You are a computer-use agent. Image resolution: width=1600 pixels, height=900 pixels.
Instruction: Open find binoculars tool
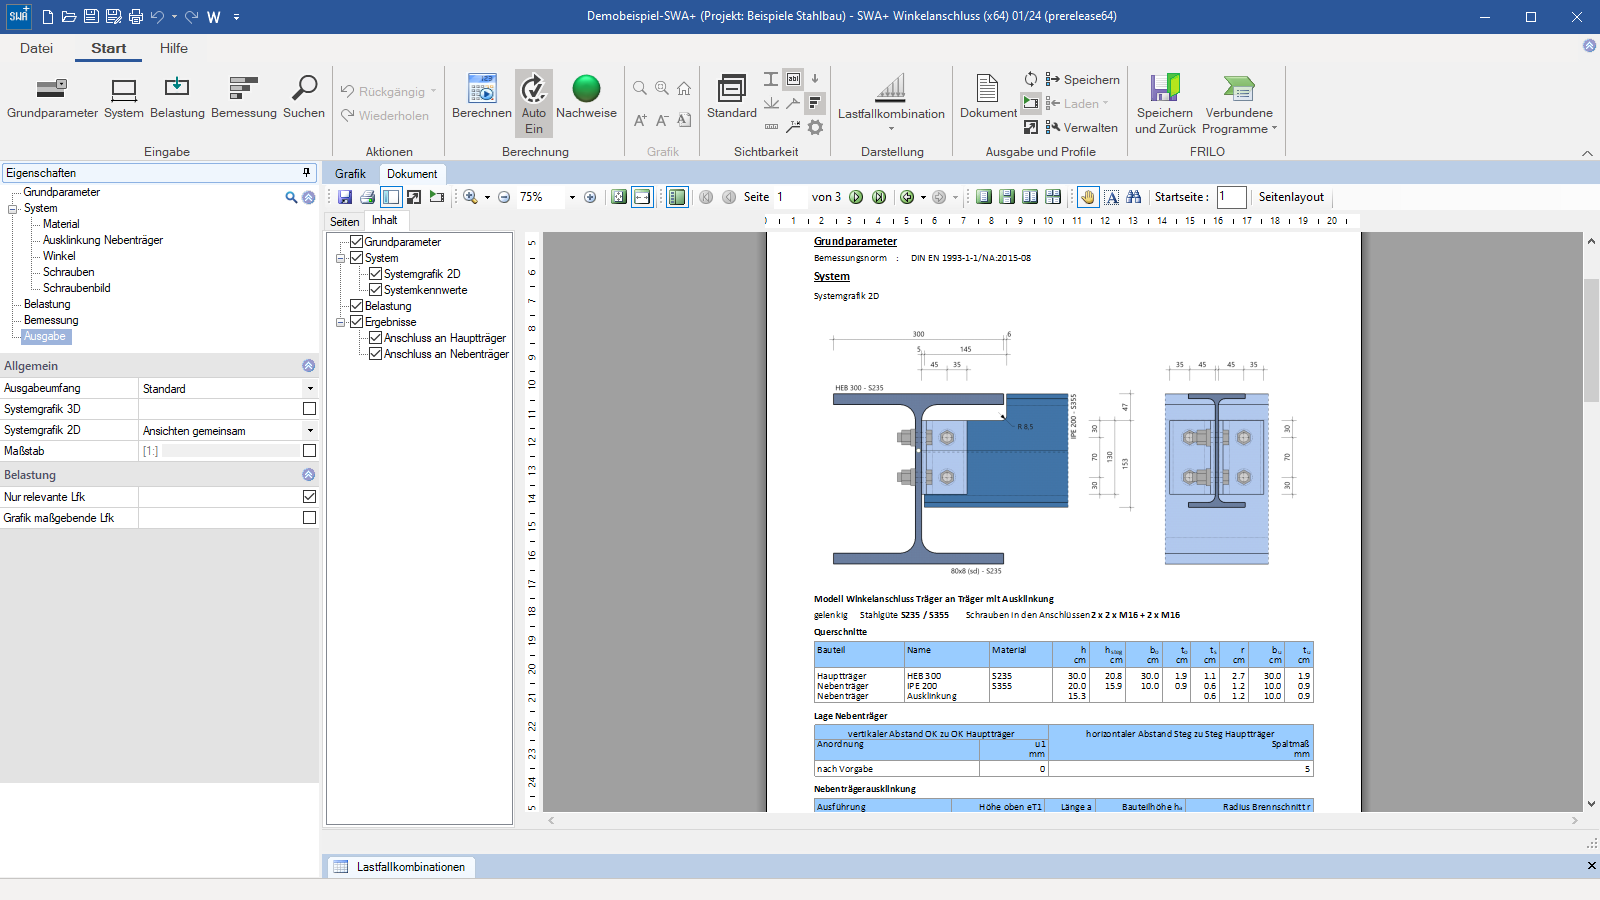coord(1134,197)
